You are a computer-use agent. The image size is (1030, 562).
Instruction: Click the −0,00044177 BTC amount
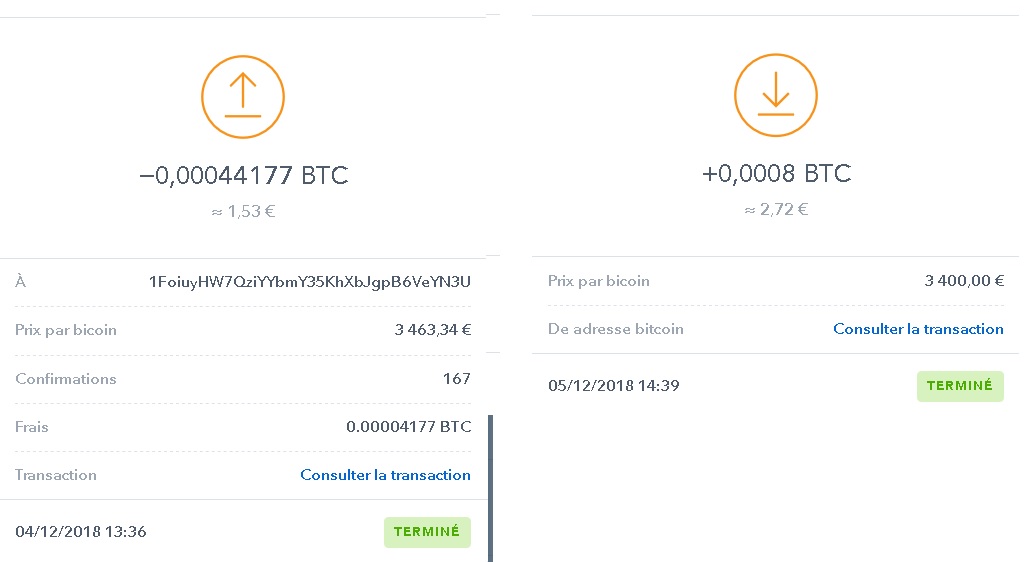click(244, 175)
